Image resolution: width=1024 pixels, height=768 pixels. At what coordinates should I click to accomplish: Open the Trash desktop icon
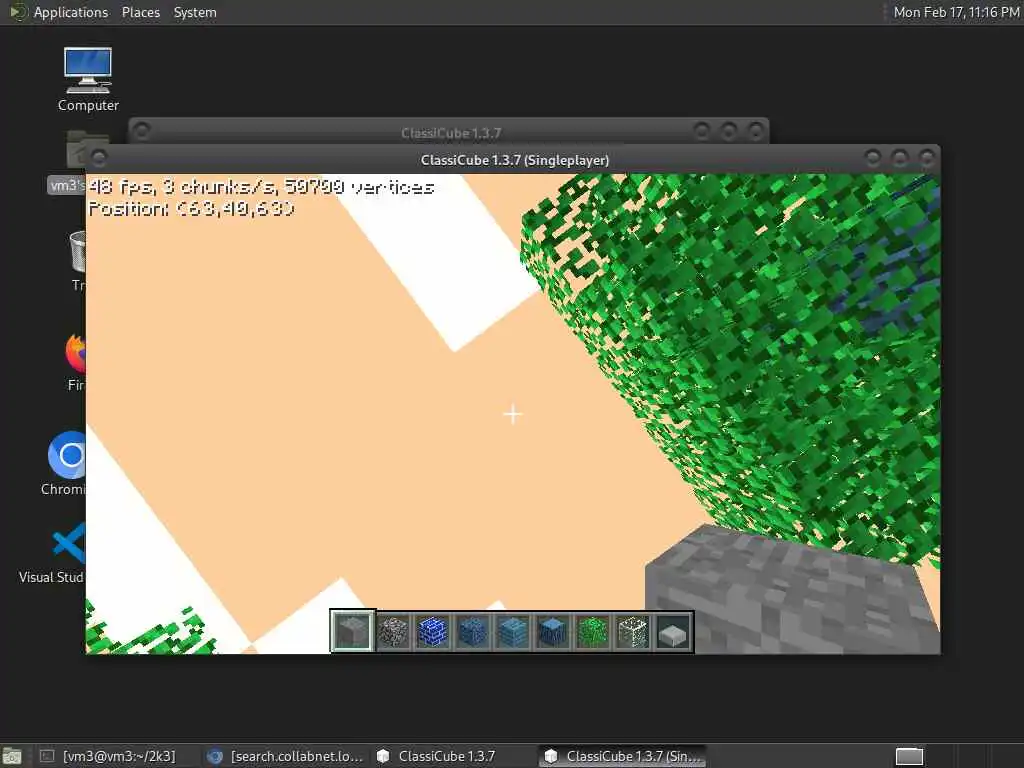tap(77, 260)
